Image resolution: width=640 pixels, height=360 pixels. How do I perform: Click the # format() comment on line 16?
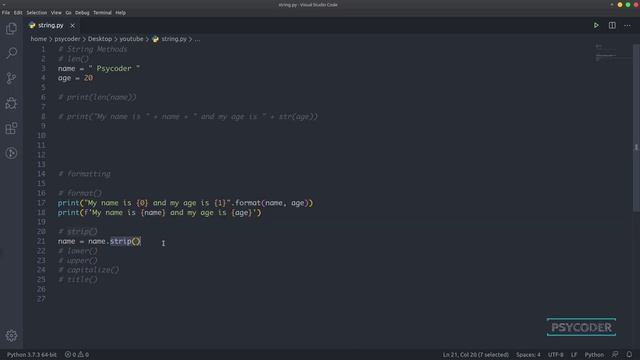(80, 193)
